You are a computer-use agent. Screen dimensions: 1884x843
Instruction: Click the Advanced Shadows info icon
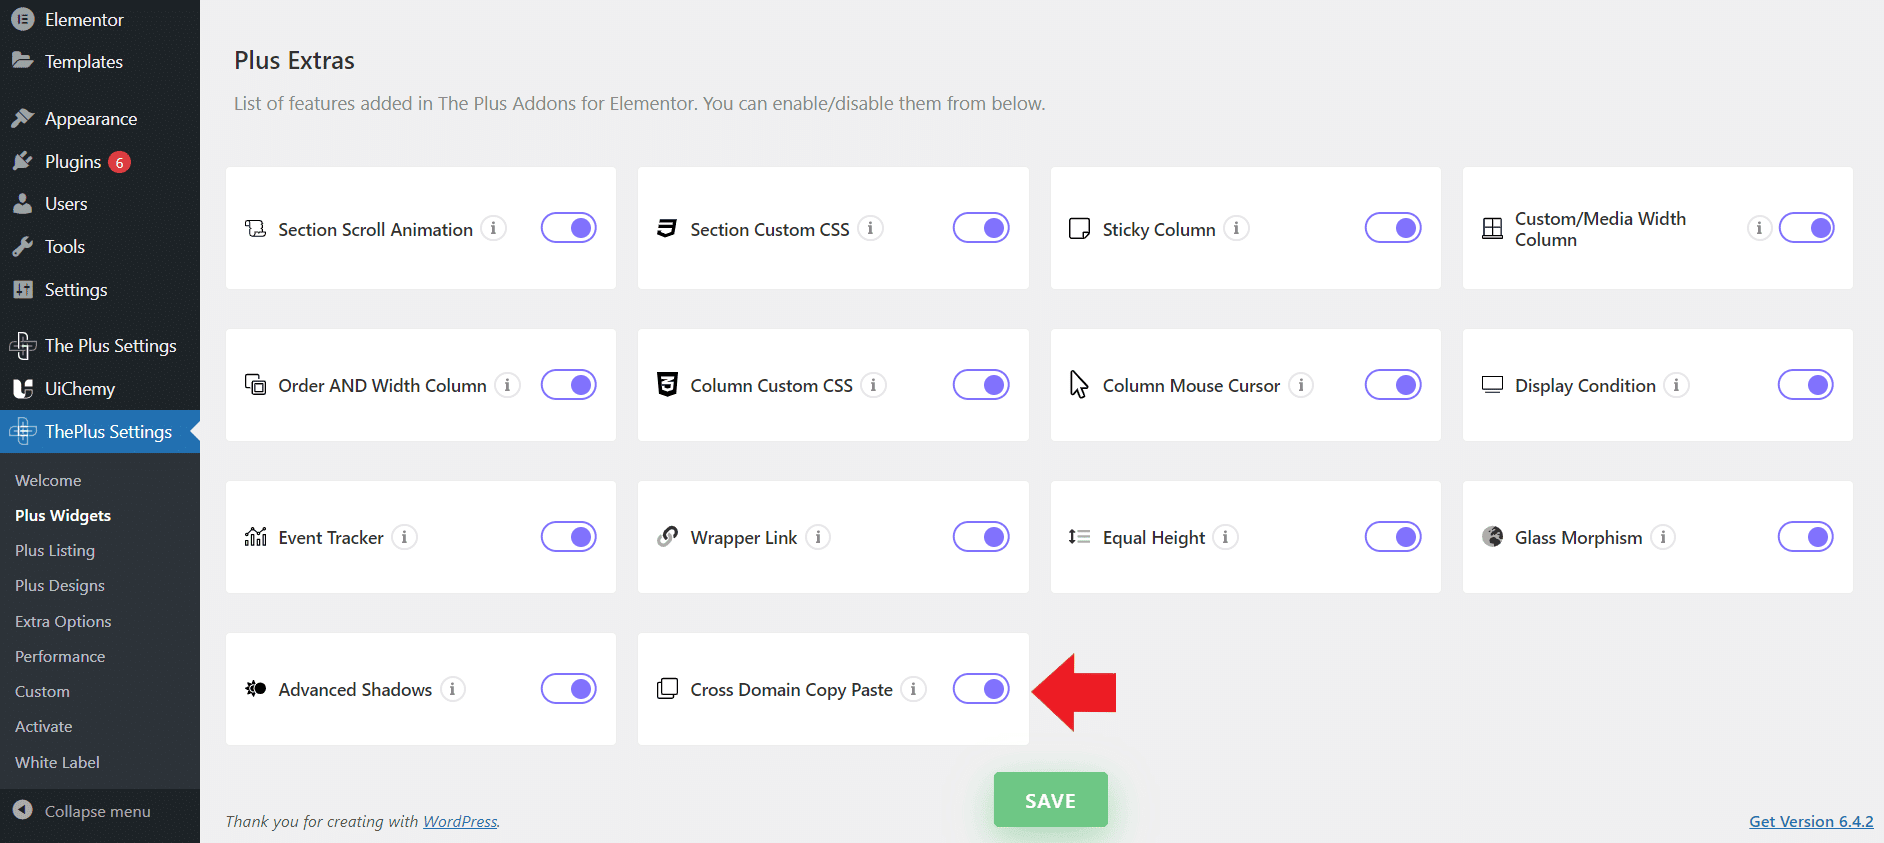click(x=452, y=689)
